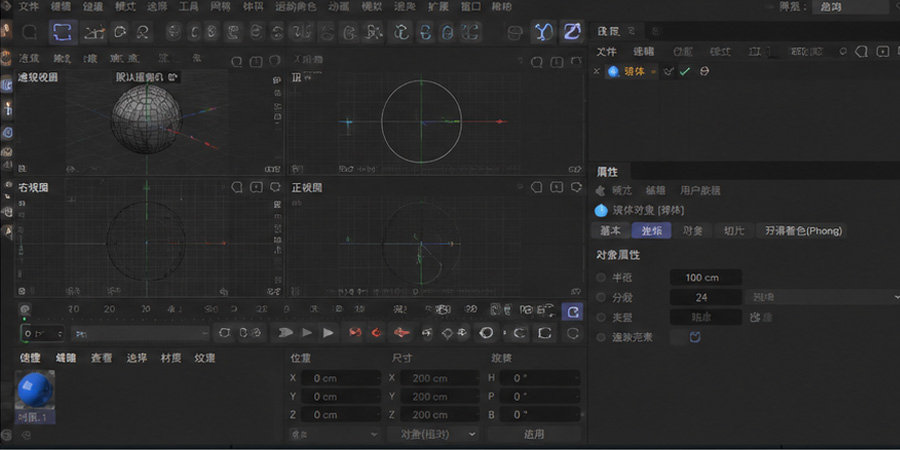Viewport: 900px width, 450px height.
Task: Click the maximize icon of 右视图 viewport
Action: (x=275, y=187)
